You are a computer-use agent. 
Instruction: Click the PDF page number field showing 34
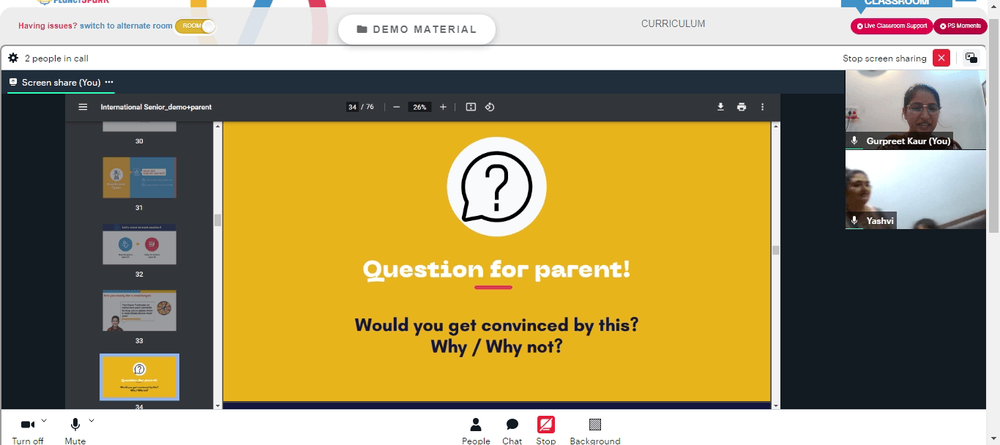352,107
